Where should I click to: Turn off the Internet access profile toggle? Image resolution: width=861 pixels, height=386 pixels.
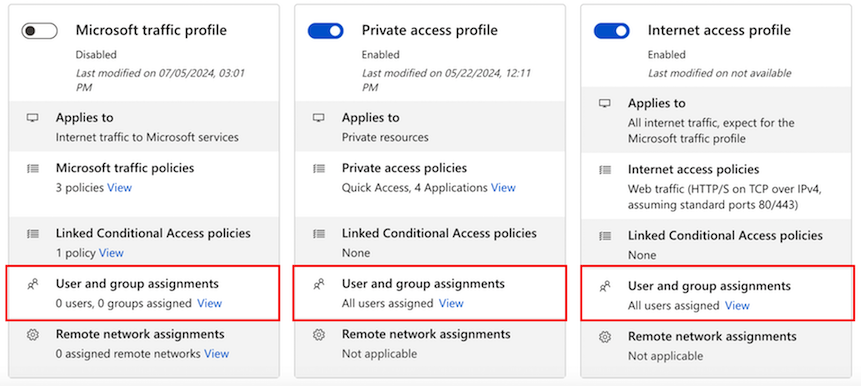(612, 31)
